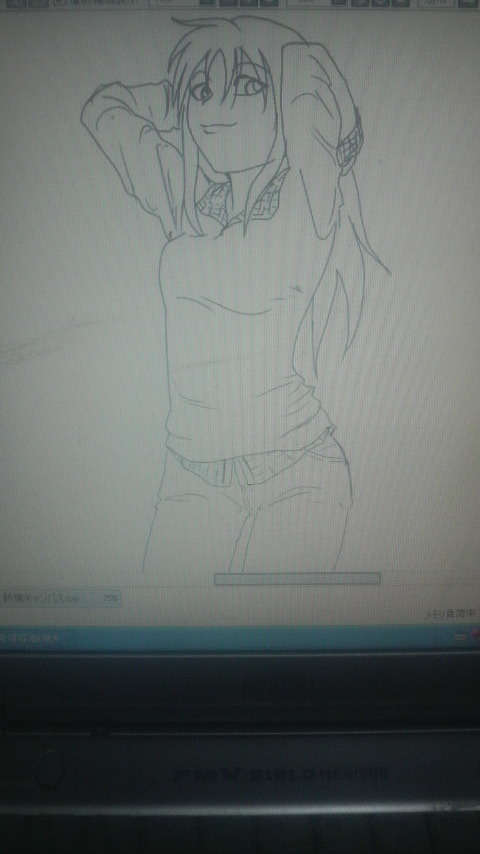Open the stabilizer dropdown in top toolbar
This screenshot has height=854, width=480.
[435, 2]
